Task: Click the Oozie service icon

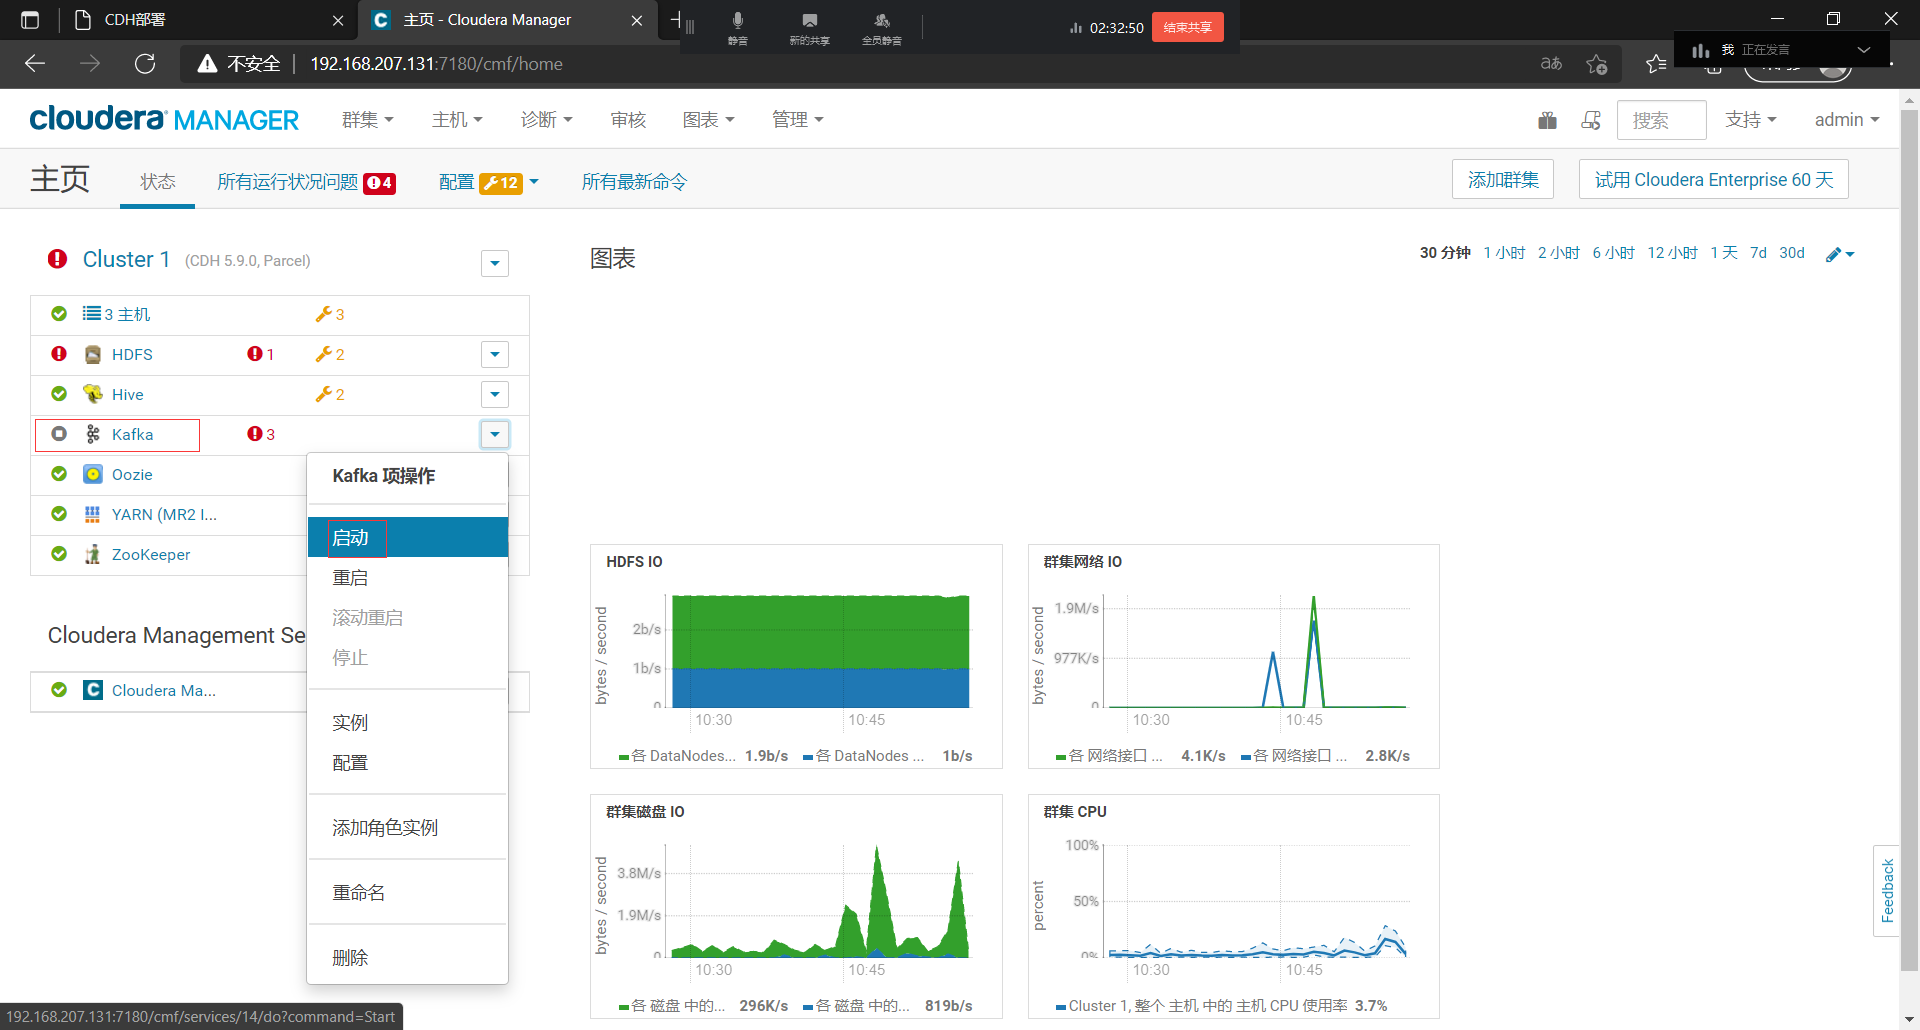Action: pos(93,474)
